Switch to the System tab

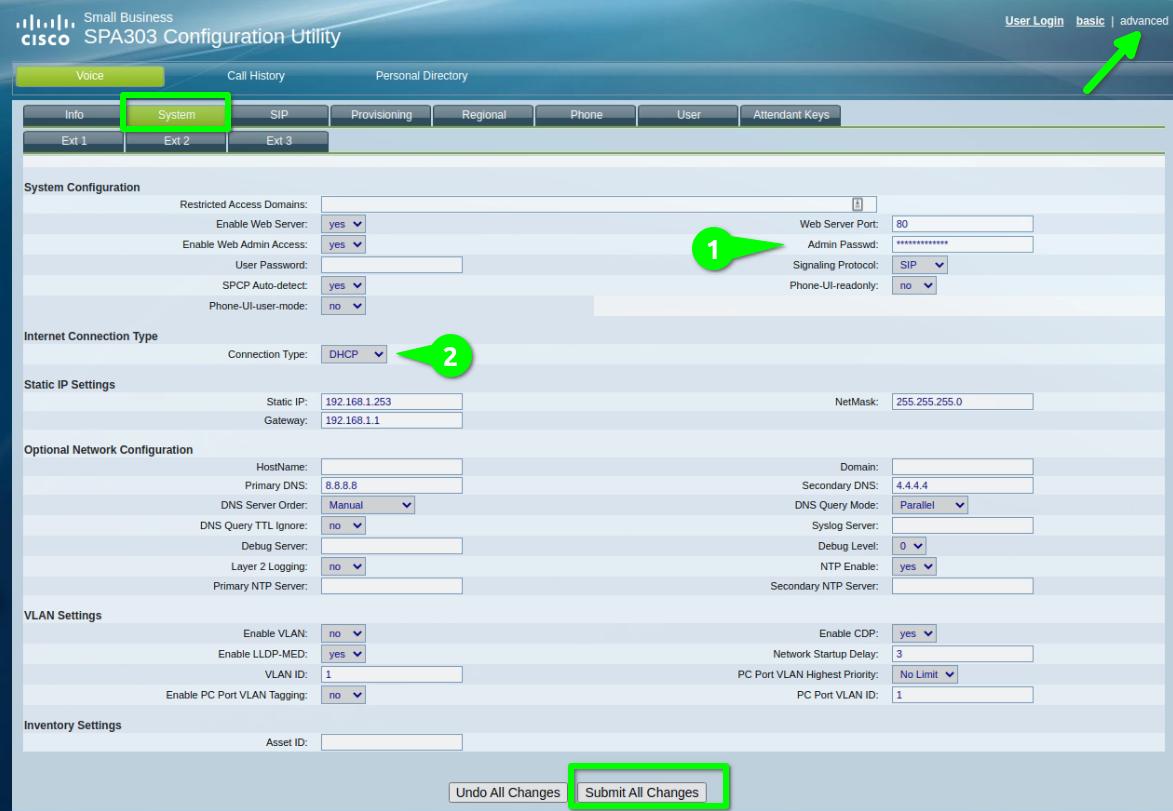(x=176, y=115)
